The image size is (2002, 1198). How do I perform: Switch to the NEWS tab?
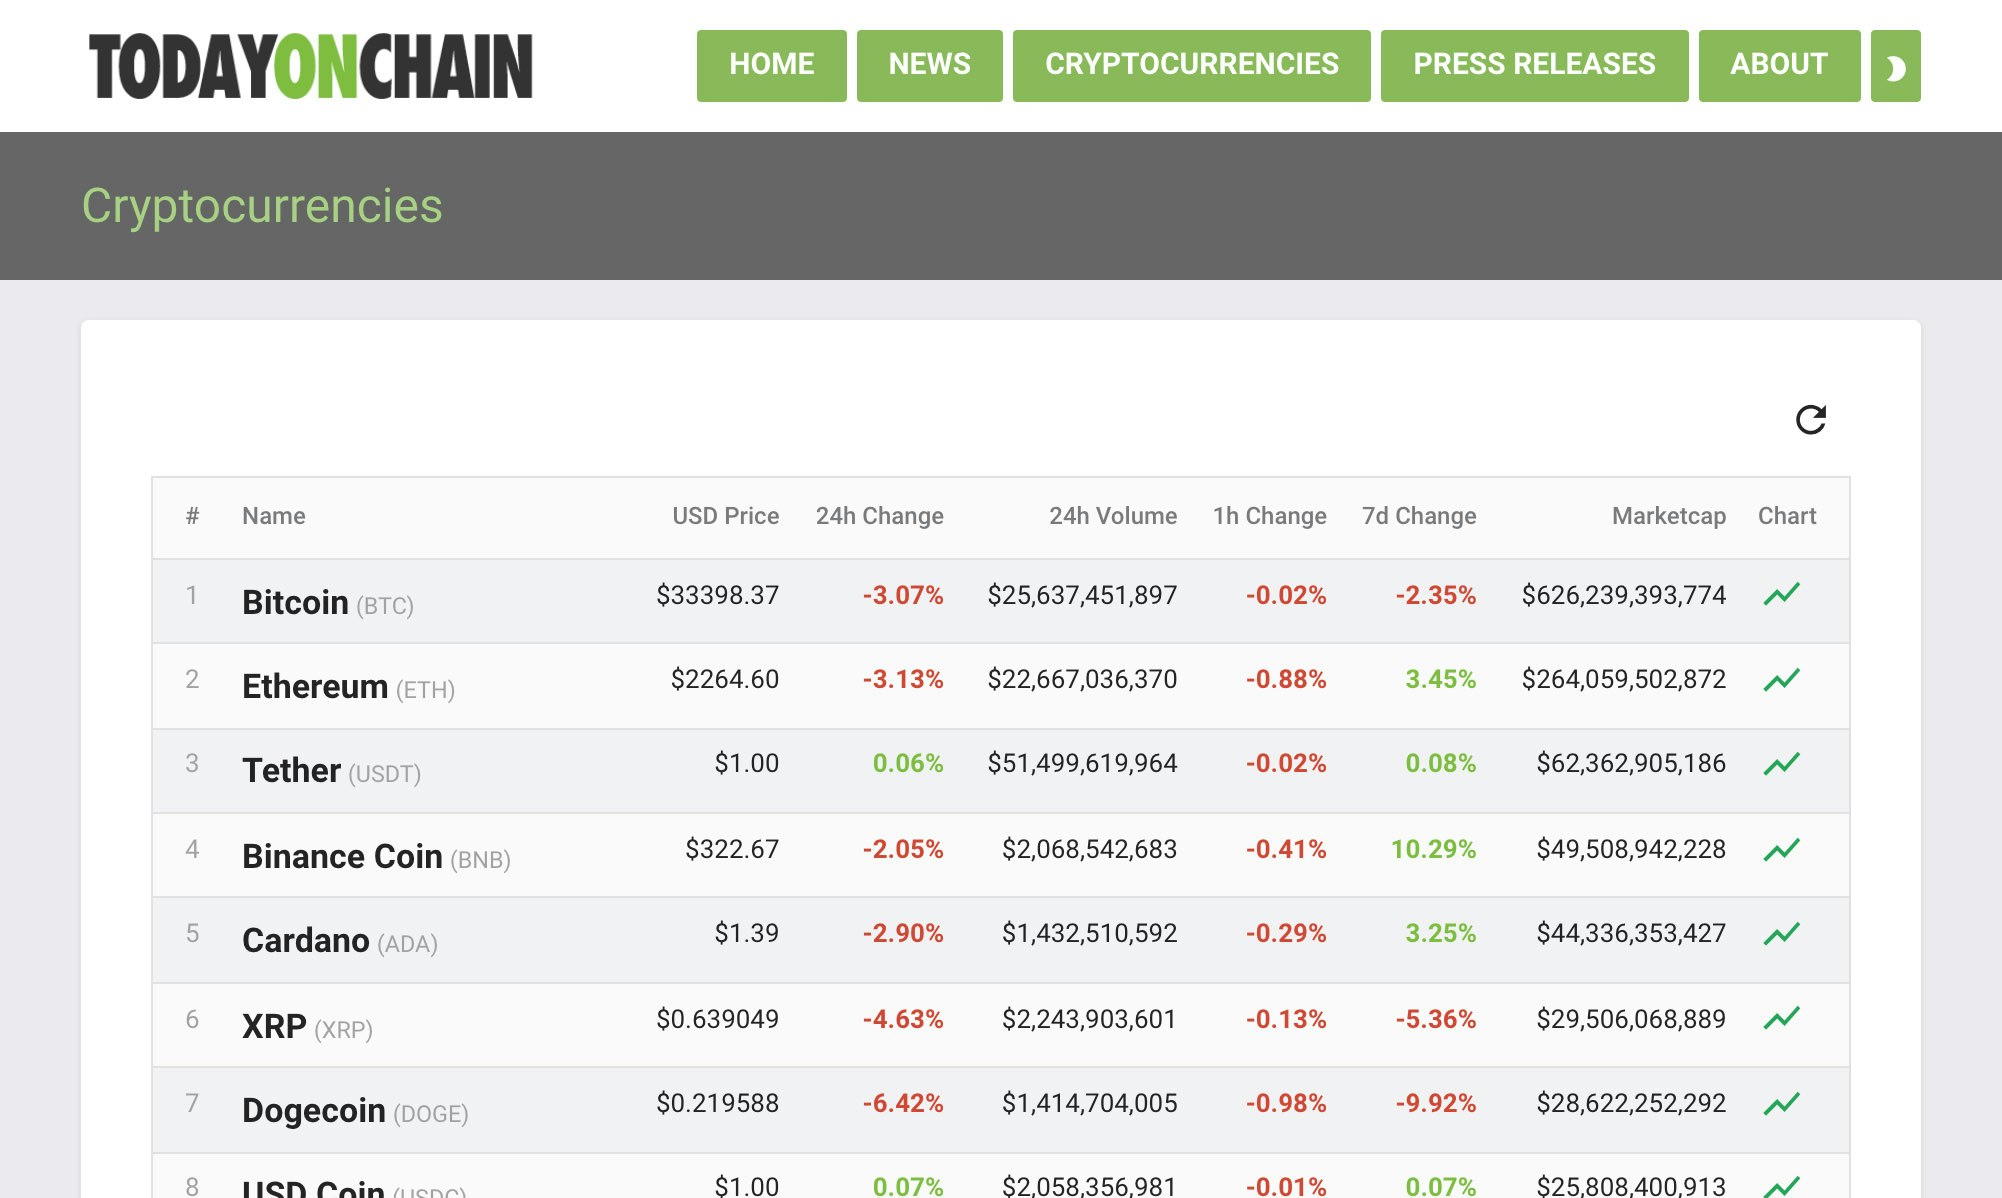(929, 64)
